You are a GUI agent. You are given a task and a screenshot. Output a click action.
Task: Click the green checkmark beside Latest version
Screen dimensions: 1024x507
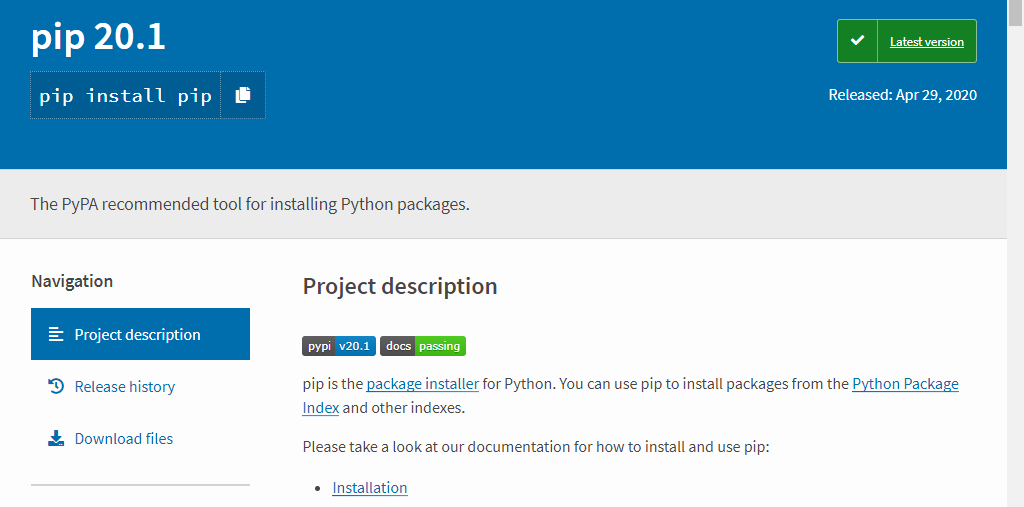point(857,41)
